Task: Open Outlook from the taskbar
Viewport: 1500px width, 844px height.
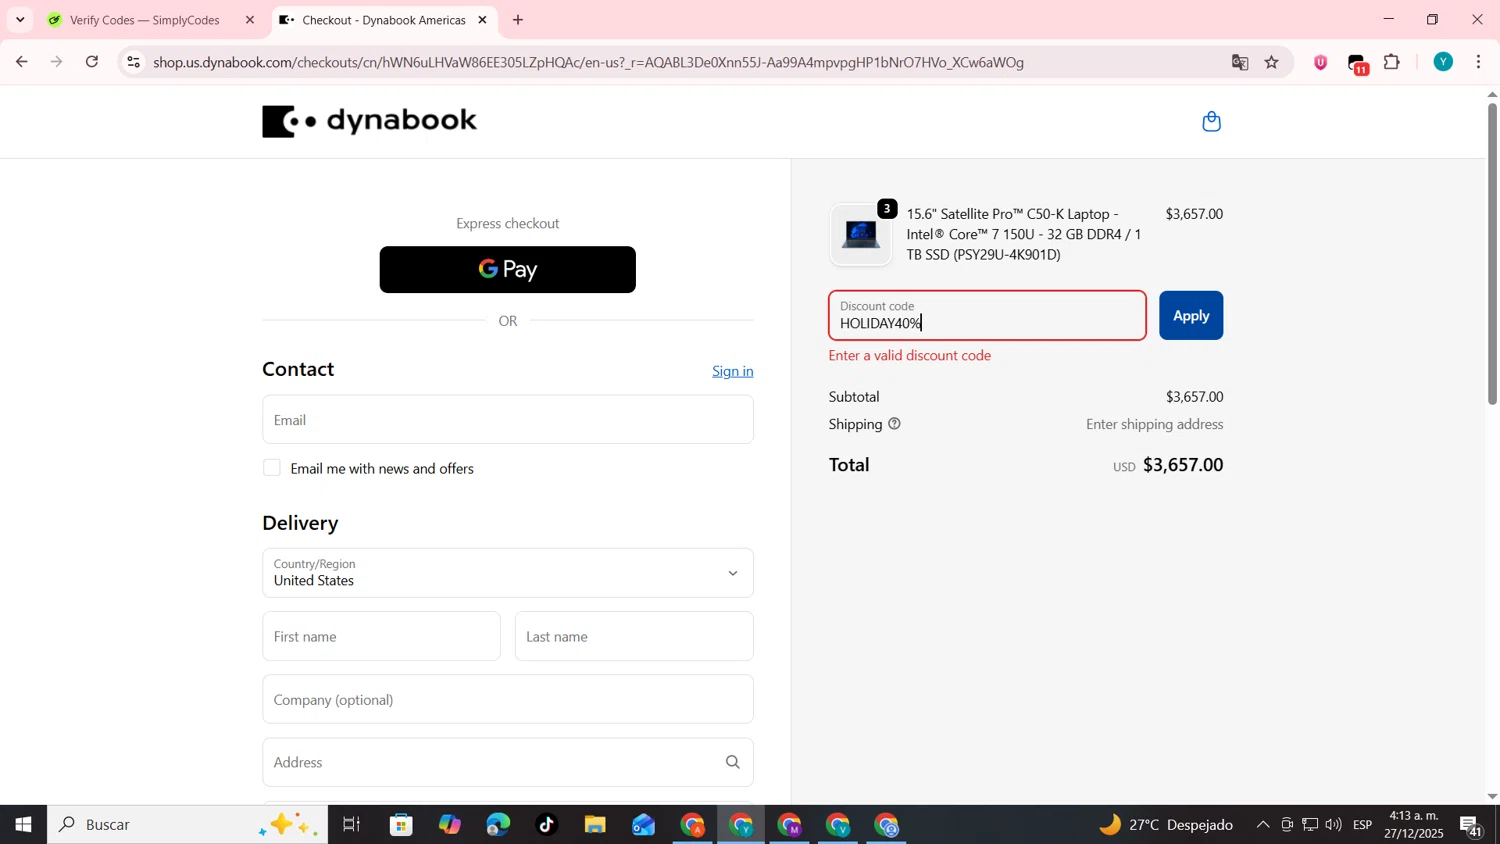Action: click(x=643, y=825)
